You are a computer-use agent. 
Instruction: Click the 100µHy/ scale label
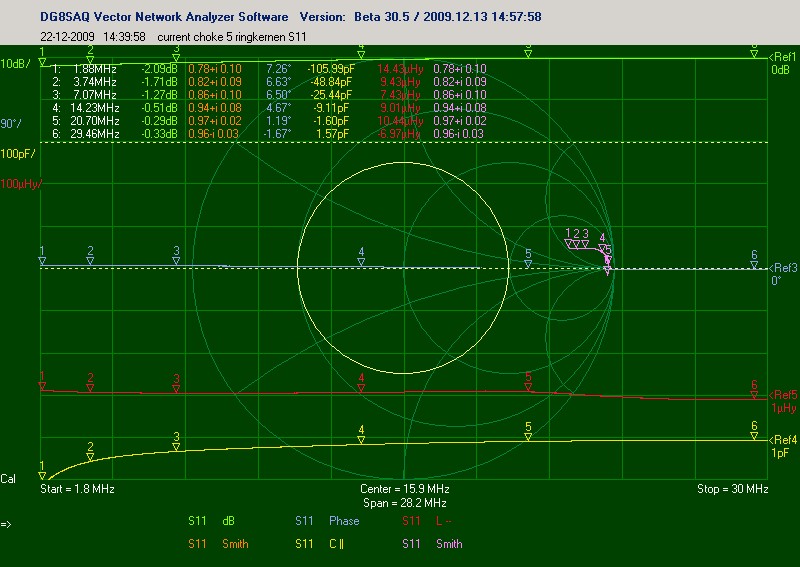click(x=21, y=184)
